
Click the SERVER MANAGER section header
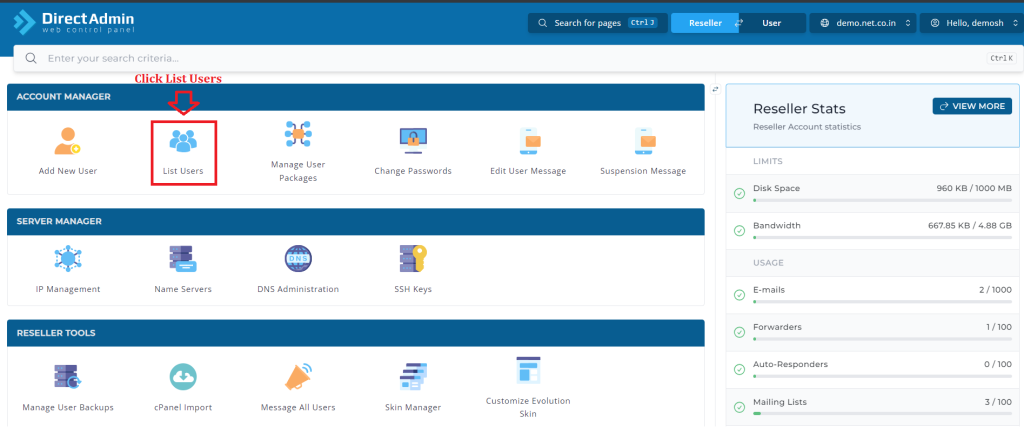pyautogui.click(x=356, y=221)
